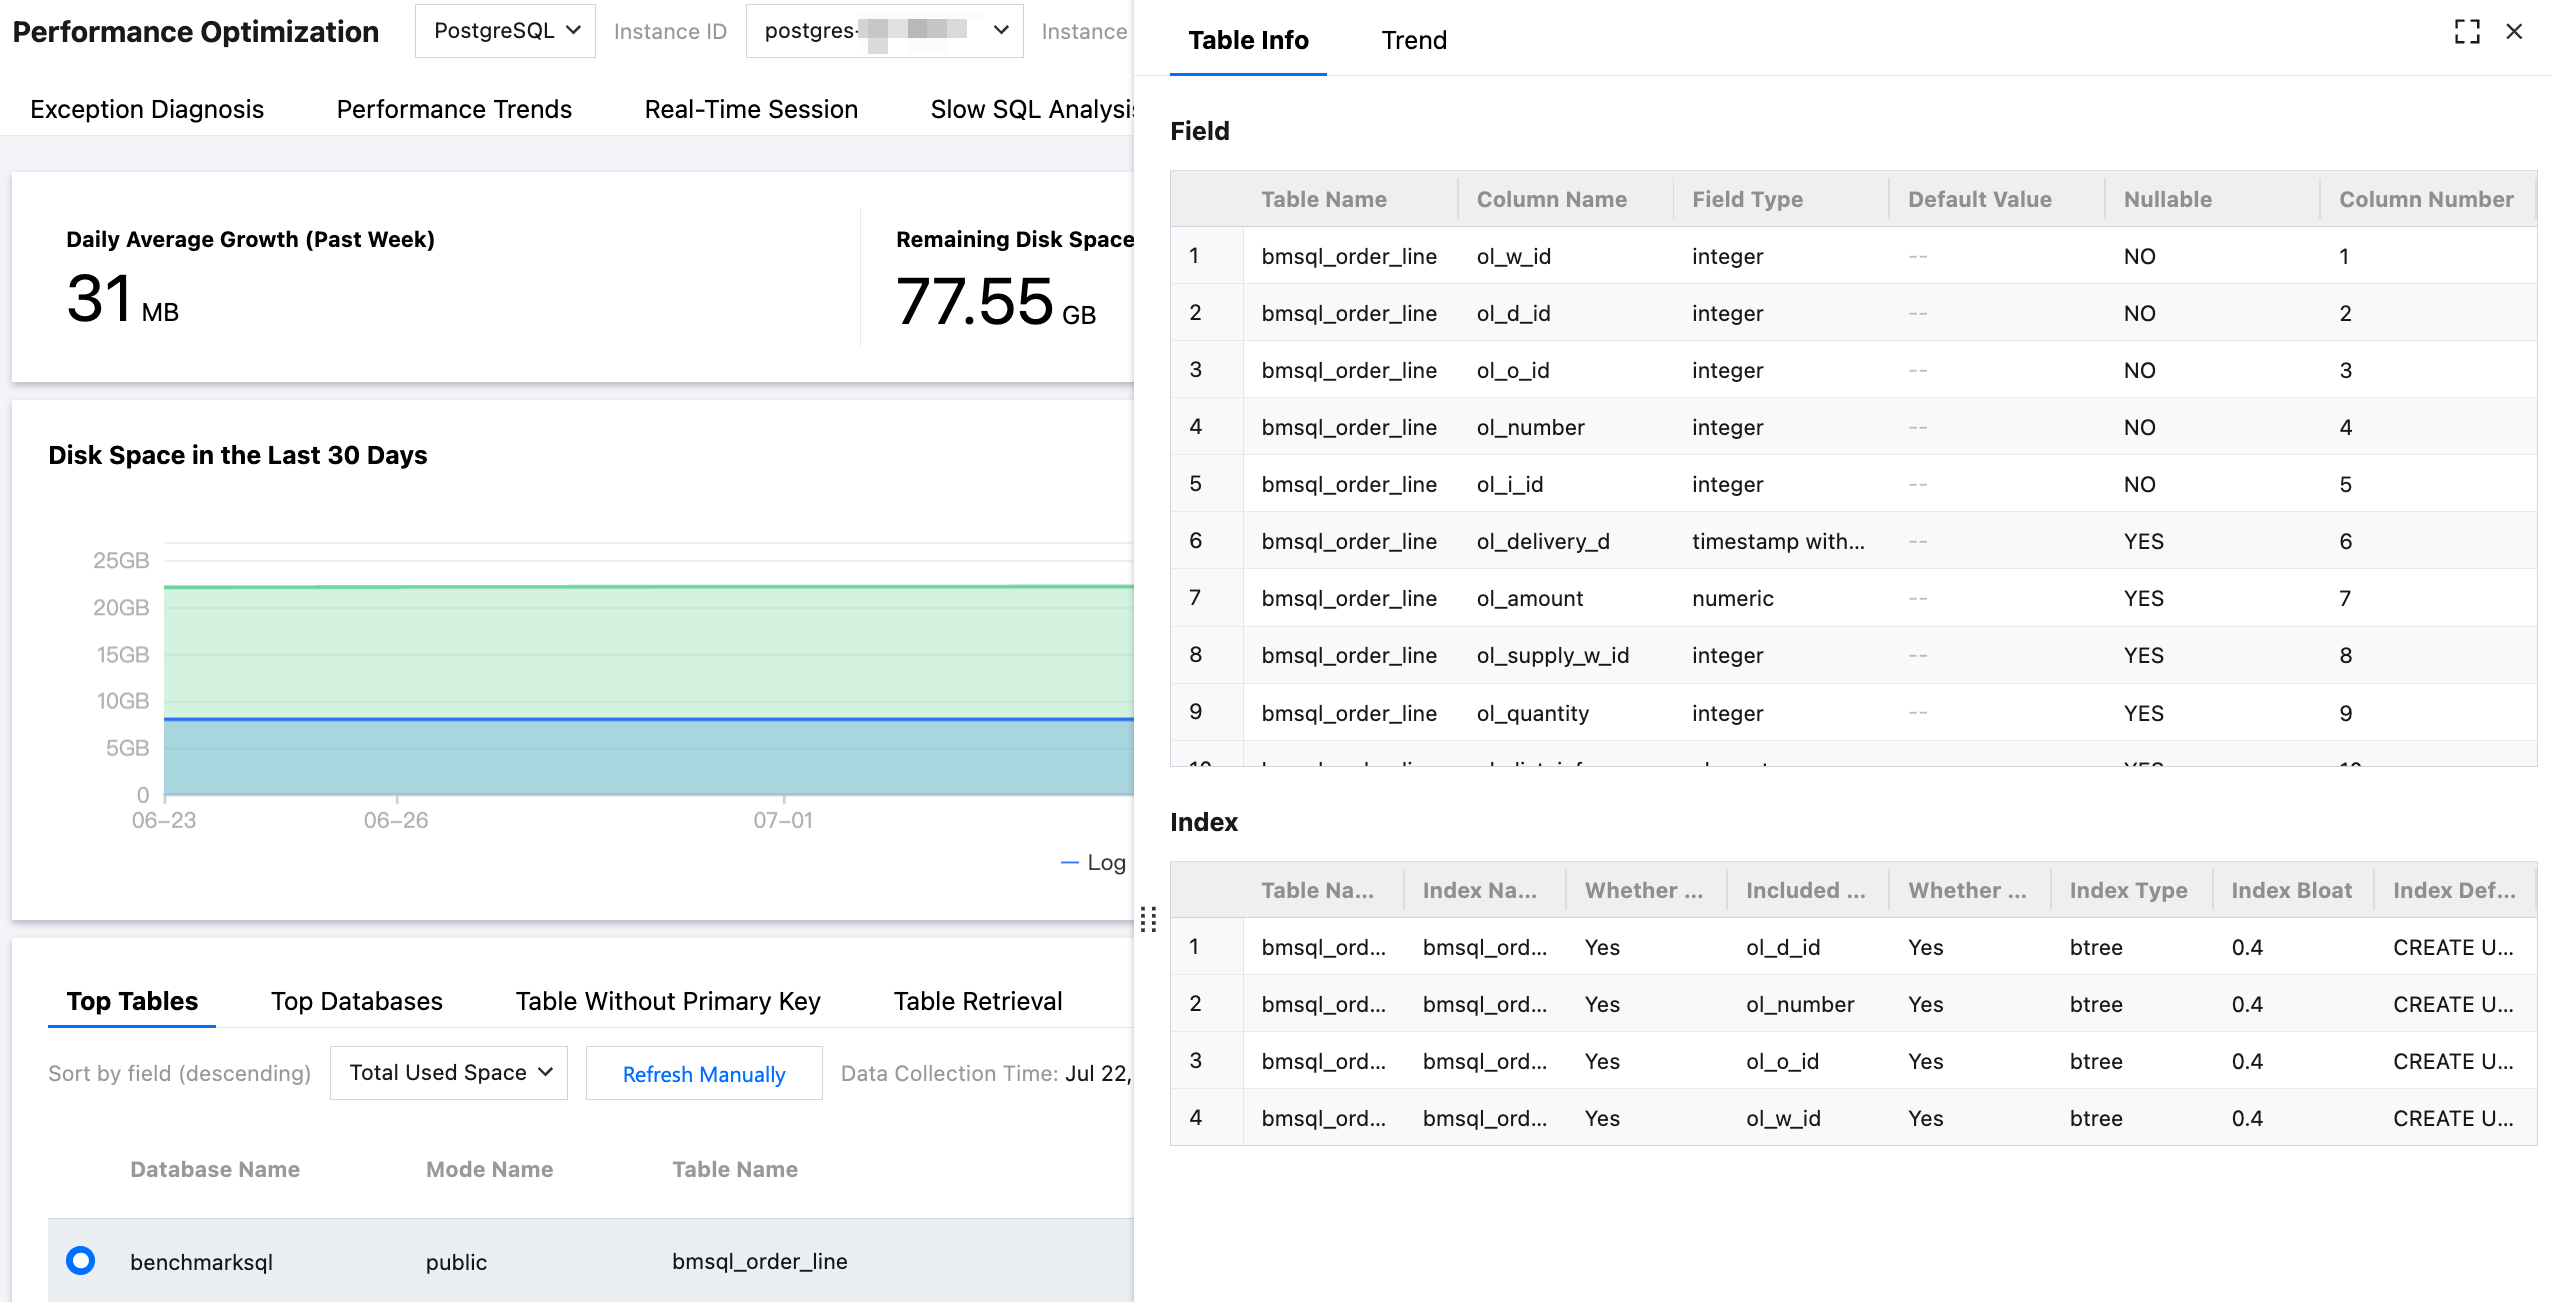Click the ol_i_id column name

(1509, 484)
